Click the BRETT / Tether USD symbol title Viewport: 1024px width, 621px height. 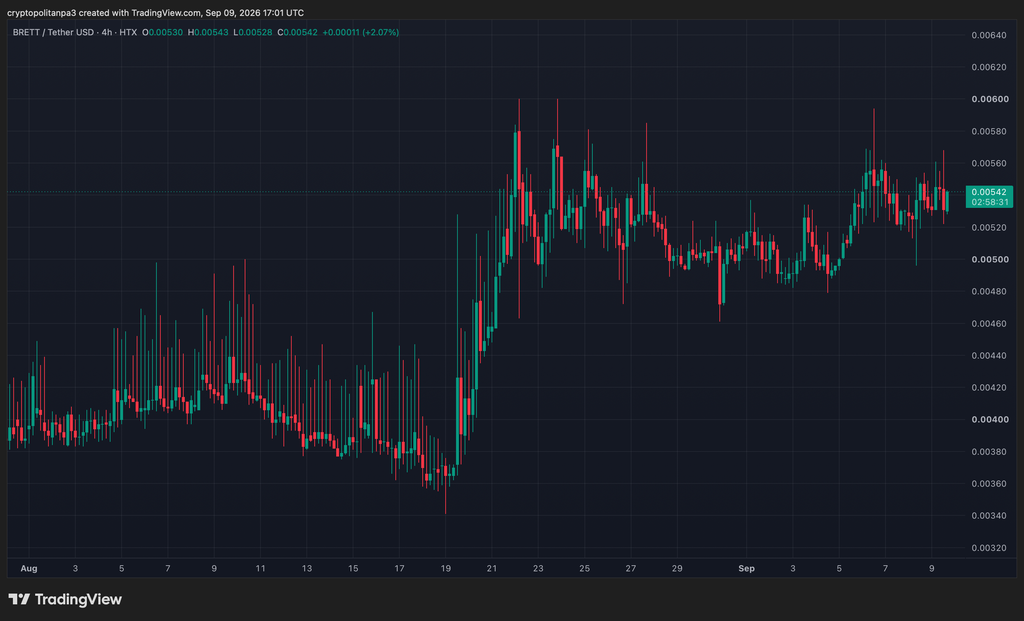[54, 32]
